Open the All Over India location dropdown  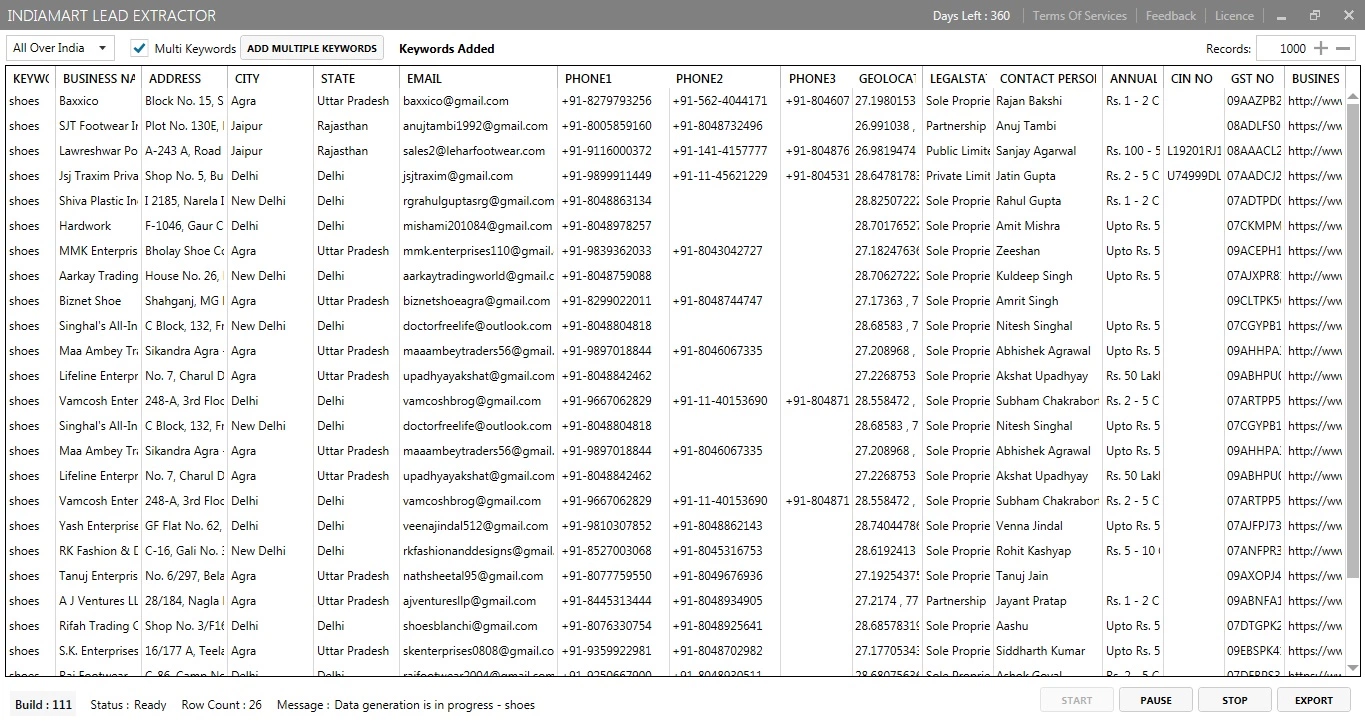pyautogui.click(x=60, y=48)
